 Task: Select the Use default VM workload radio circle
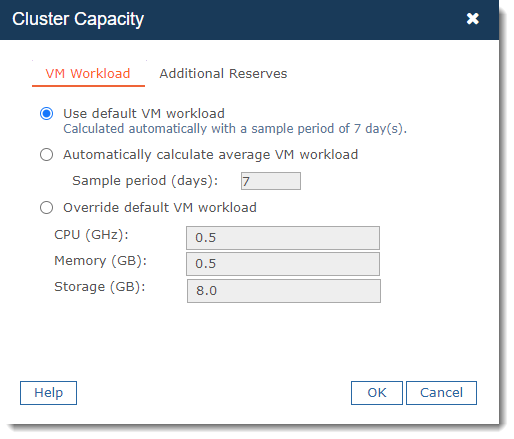click(x=46, y=113)
